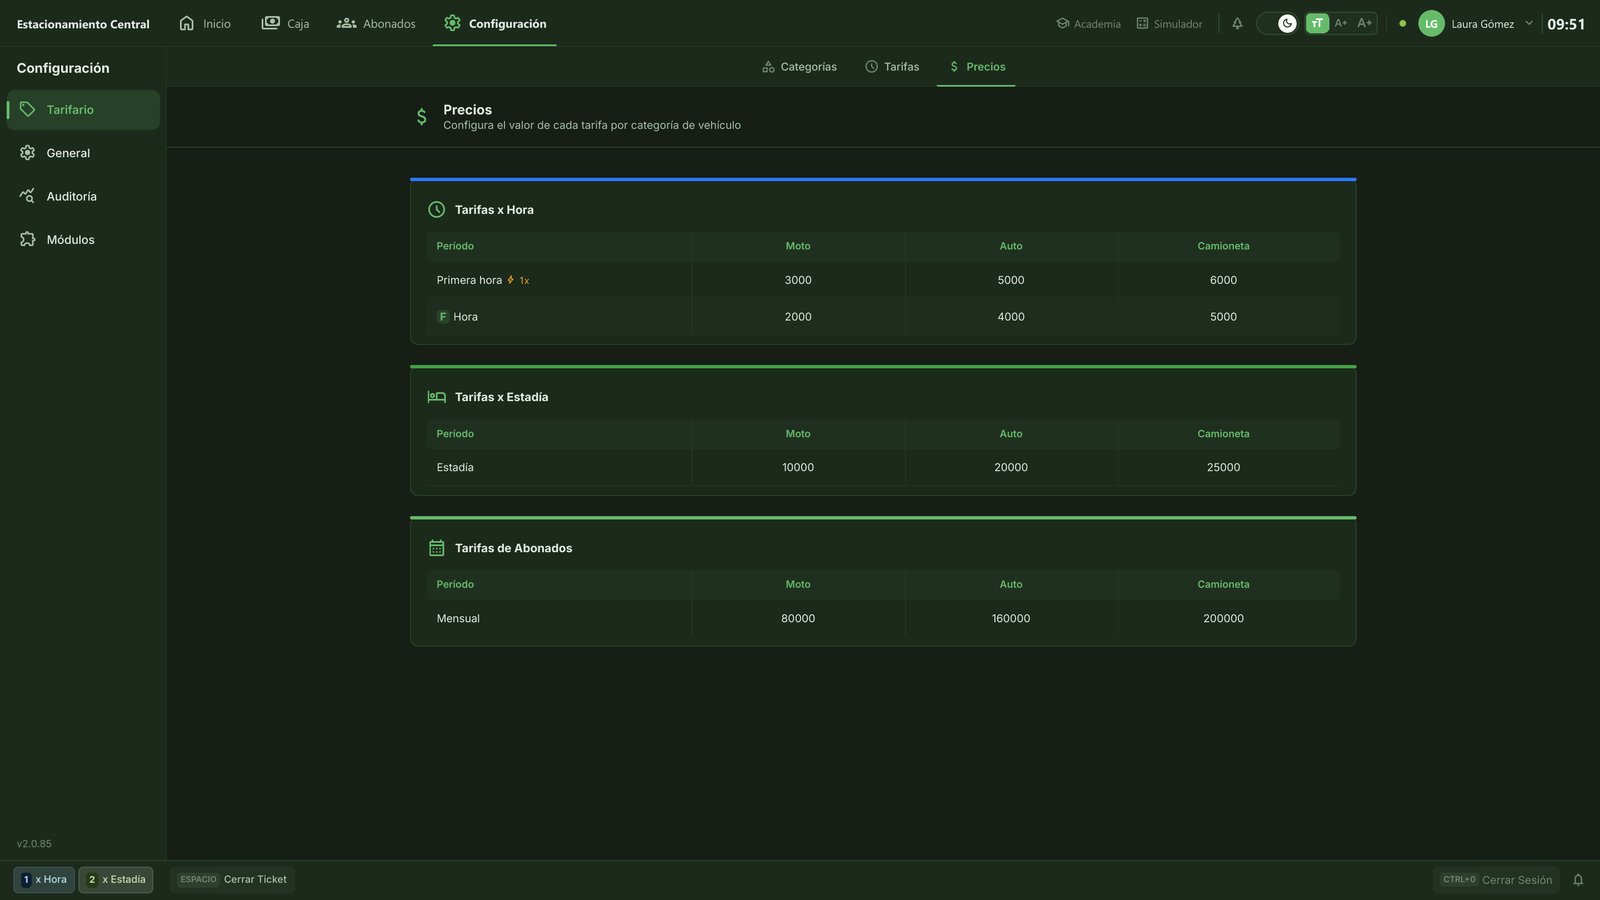Edit Mensual Moto price 80000
The height and width of the screenshot is (900, 1600).
tap(798, 618)
